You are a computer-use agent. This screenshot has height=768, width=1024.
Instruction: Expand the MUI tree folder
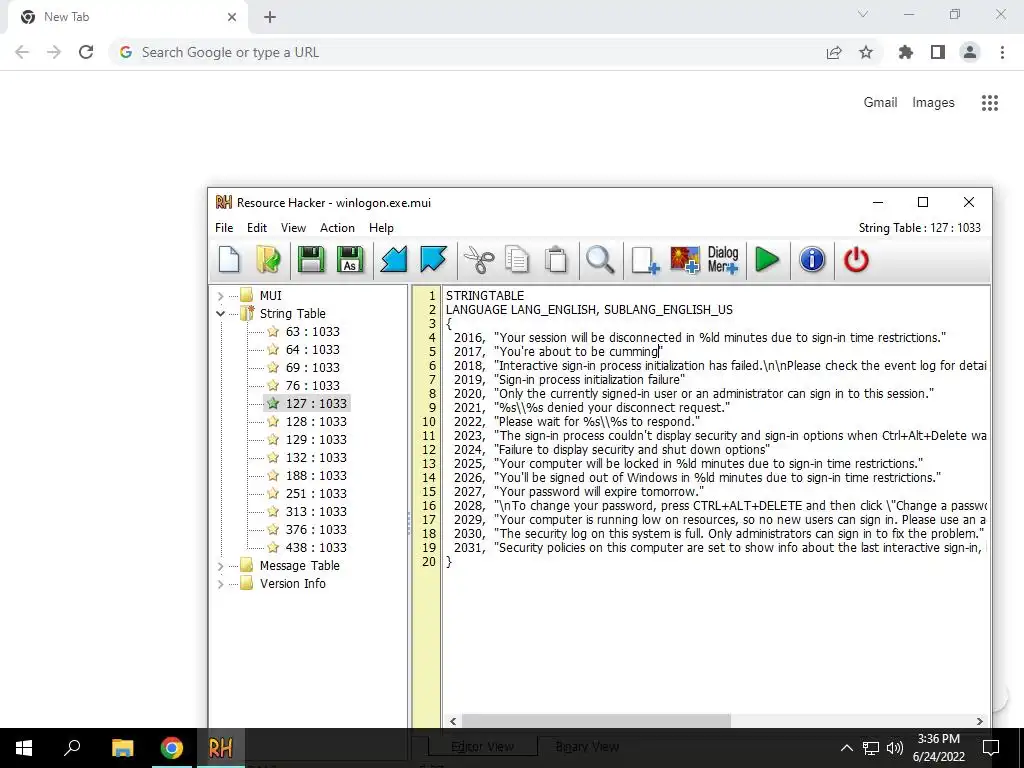(220, 296)
